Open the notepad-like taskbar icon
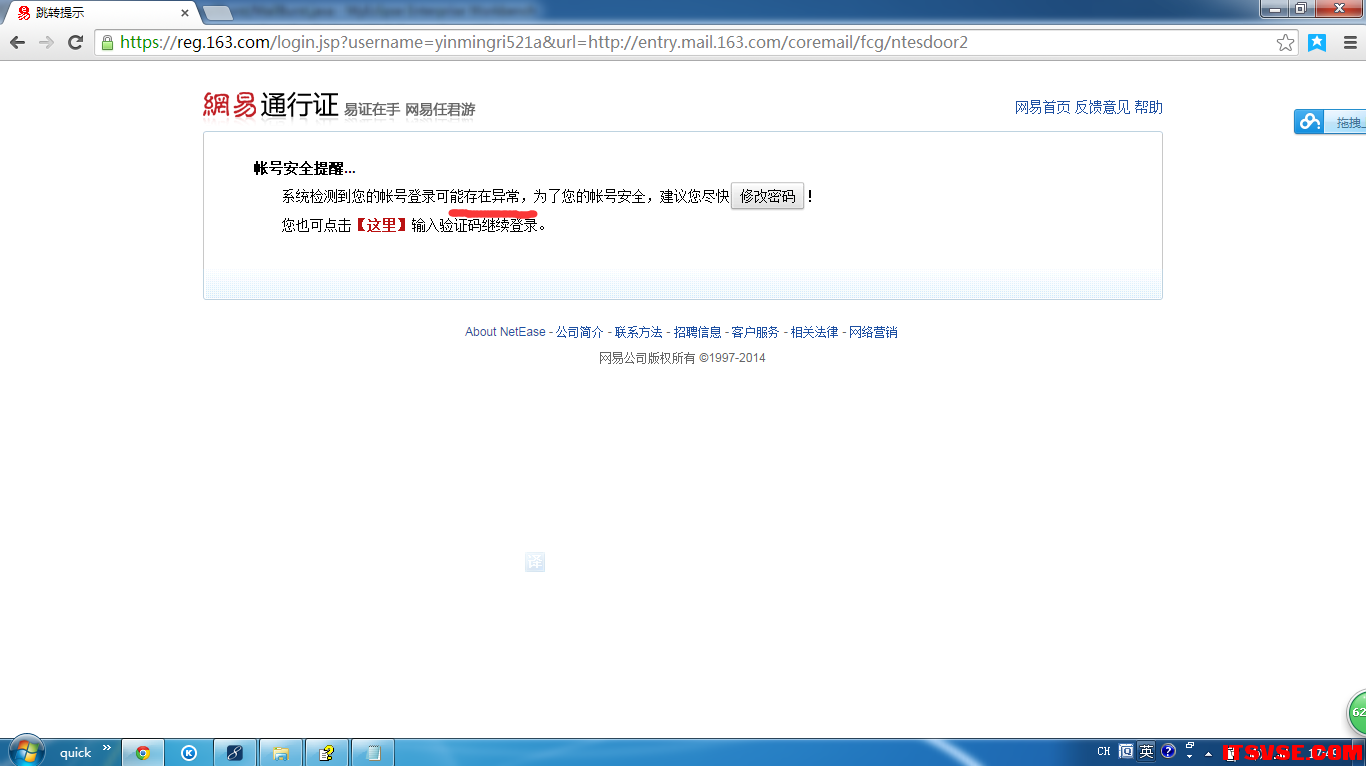Screen dimensions: 1366x766 373,753
